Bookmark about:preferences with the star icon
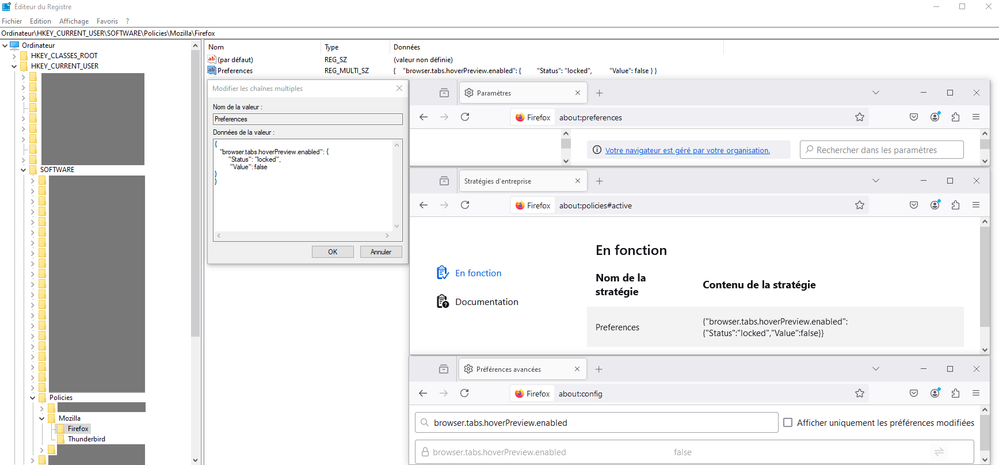999x465 pixels. (859, 117)
